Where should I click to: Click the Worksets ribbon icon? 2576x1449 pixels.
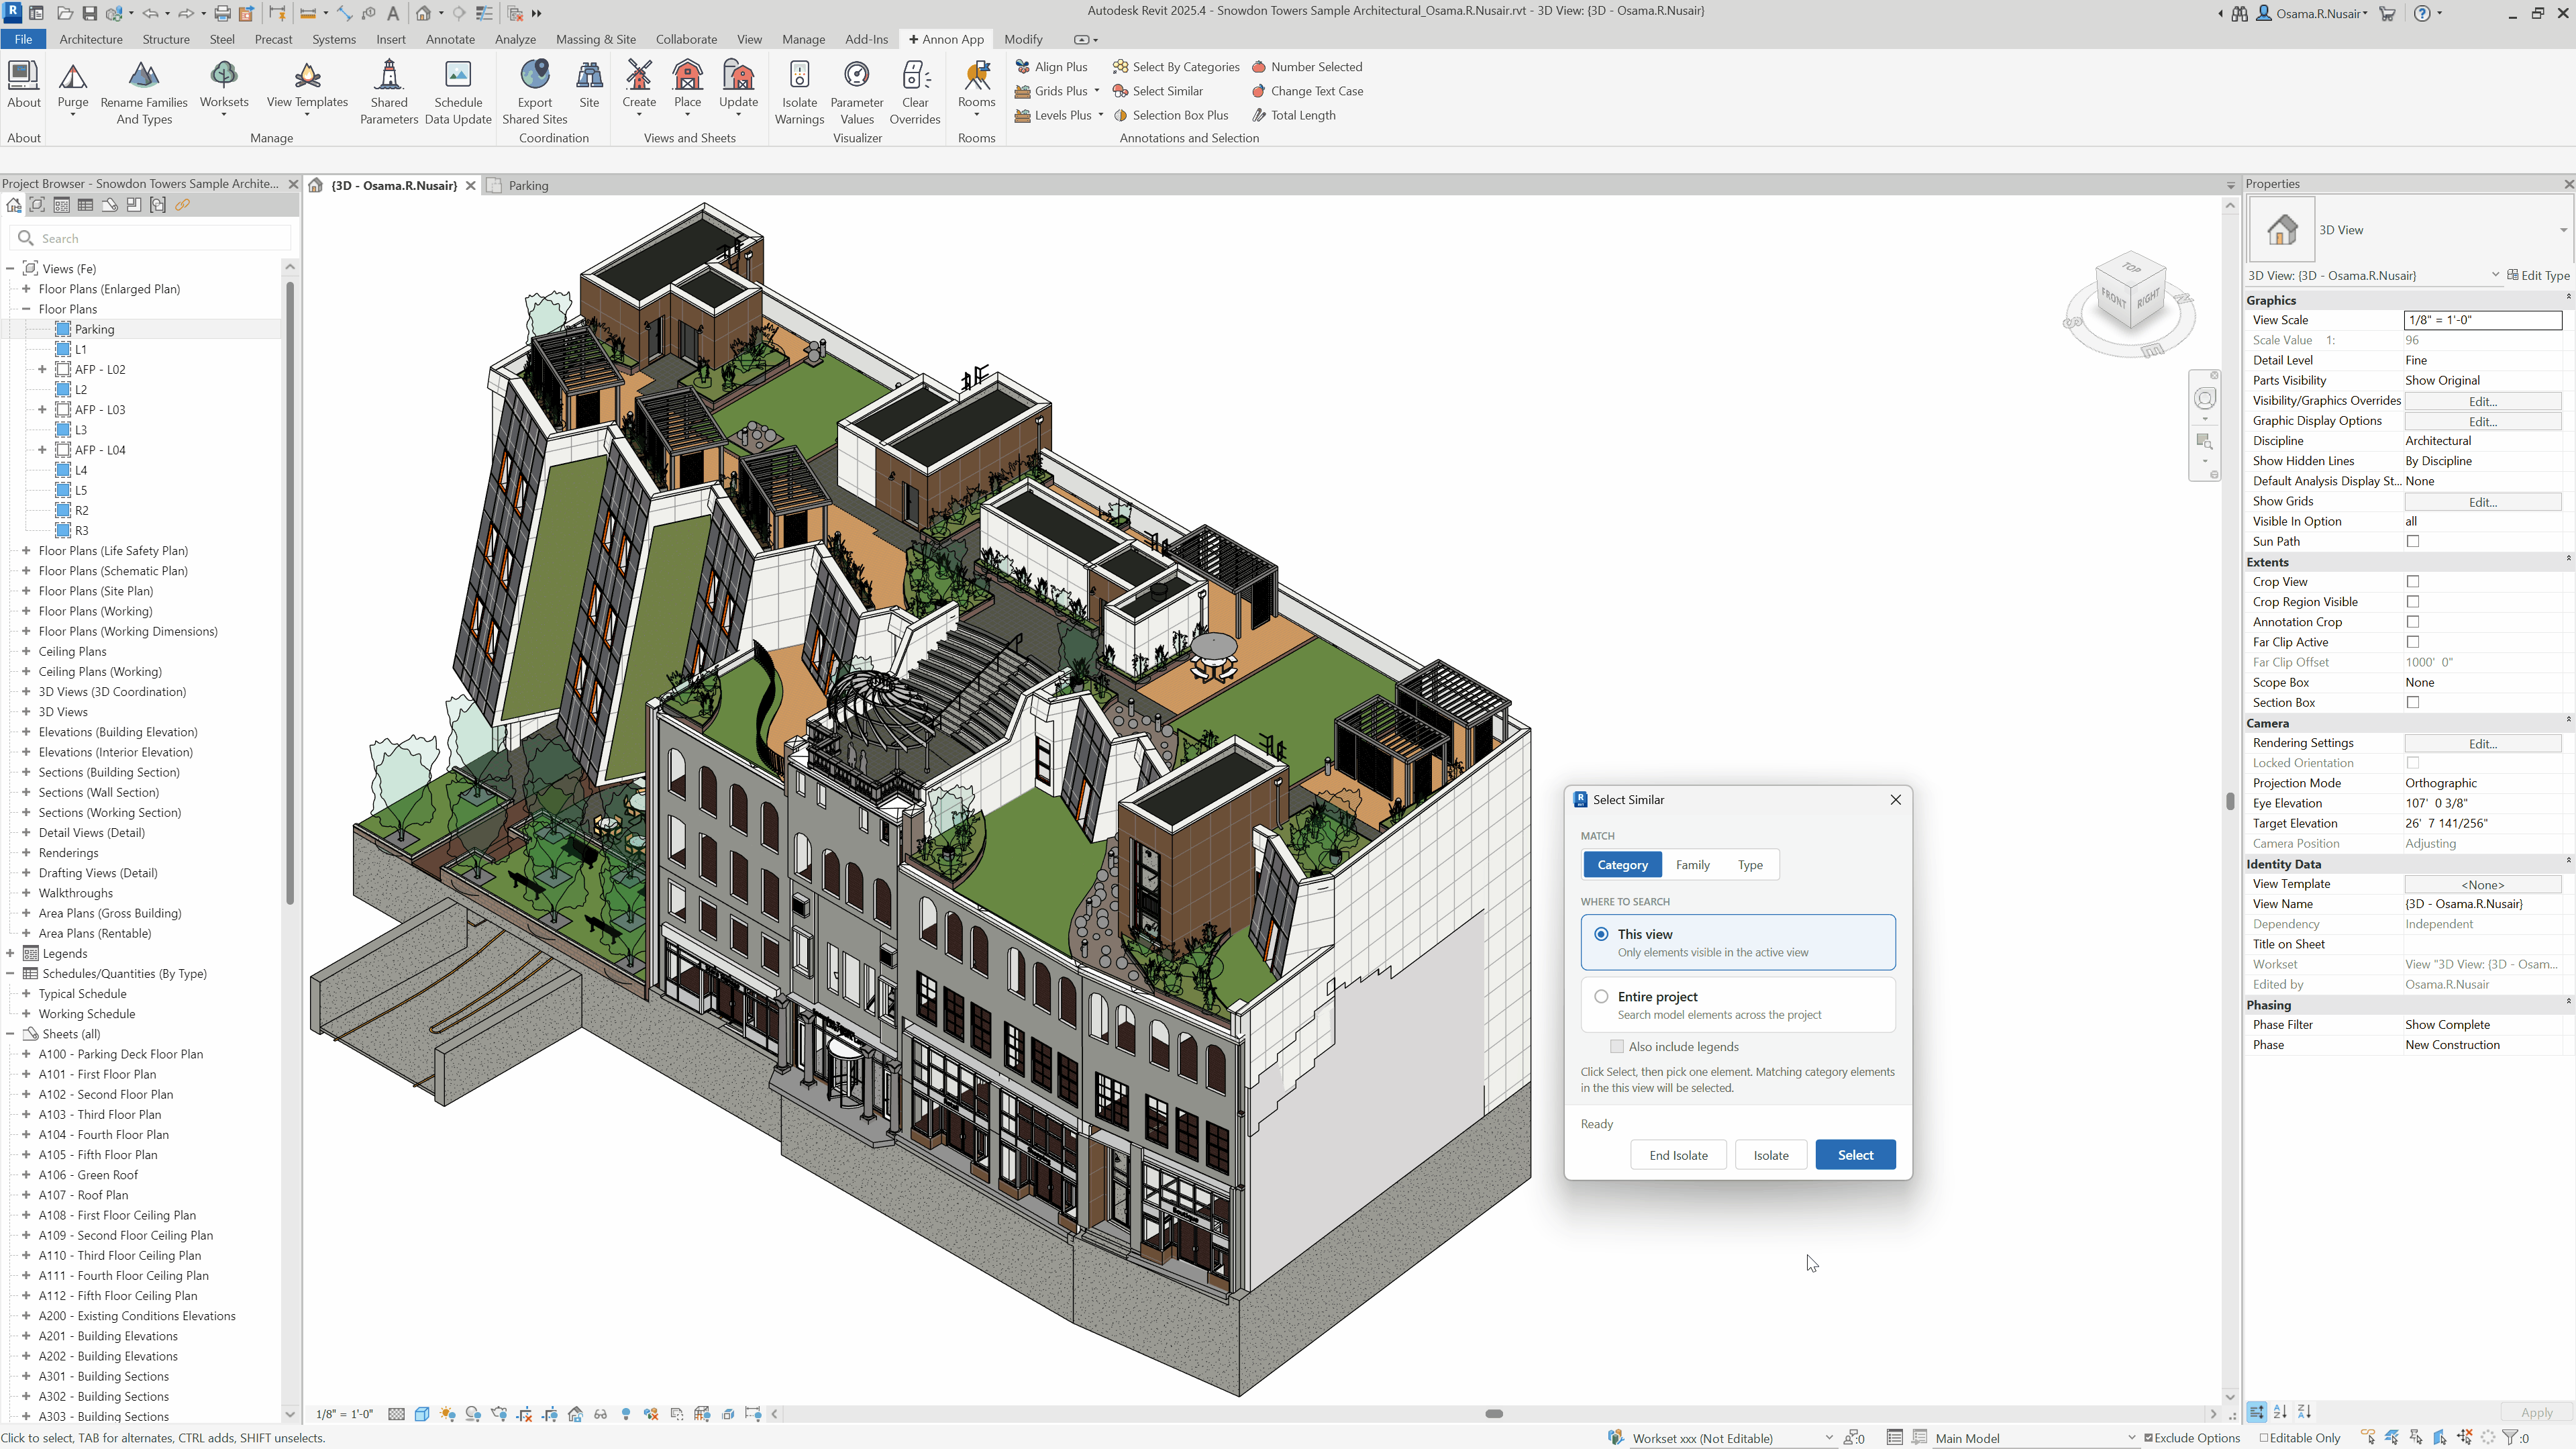[x=224, y=76]
